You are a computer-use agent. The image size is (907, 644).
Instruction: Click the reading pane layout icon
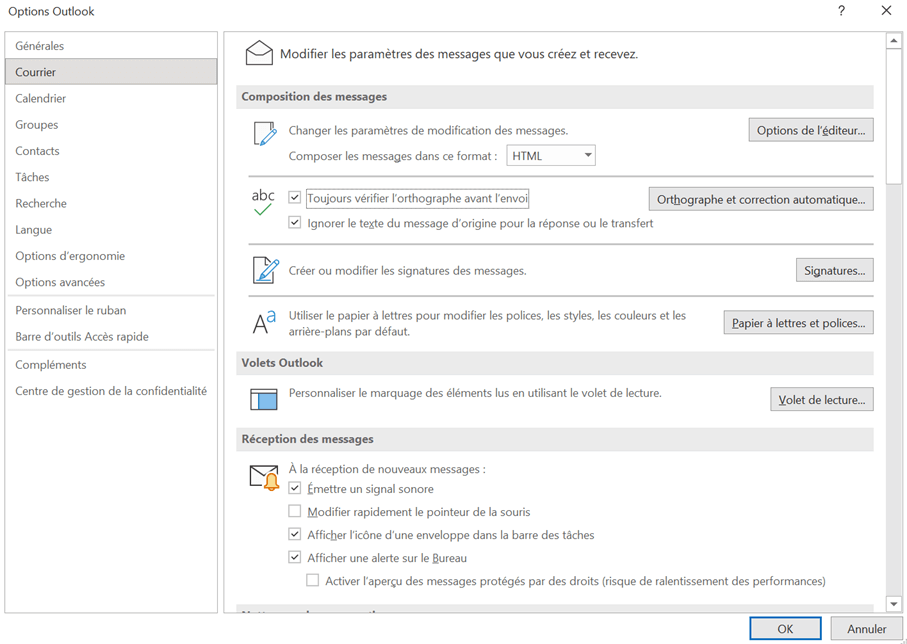[x=264, y=399]
